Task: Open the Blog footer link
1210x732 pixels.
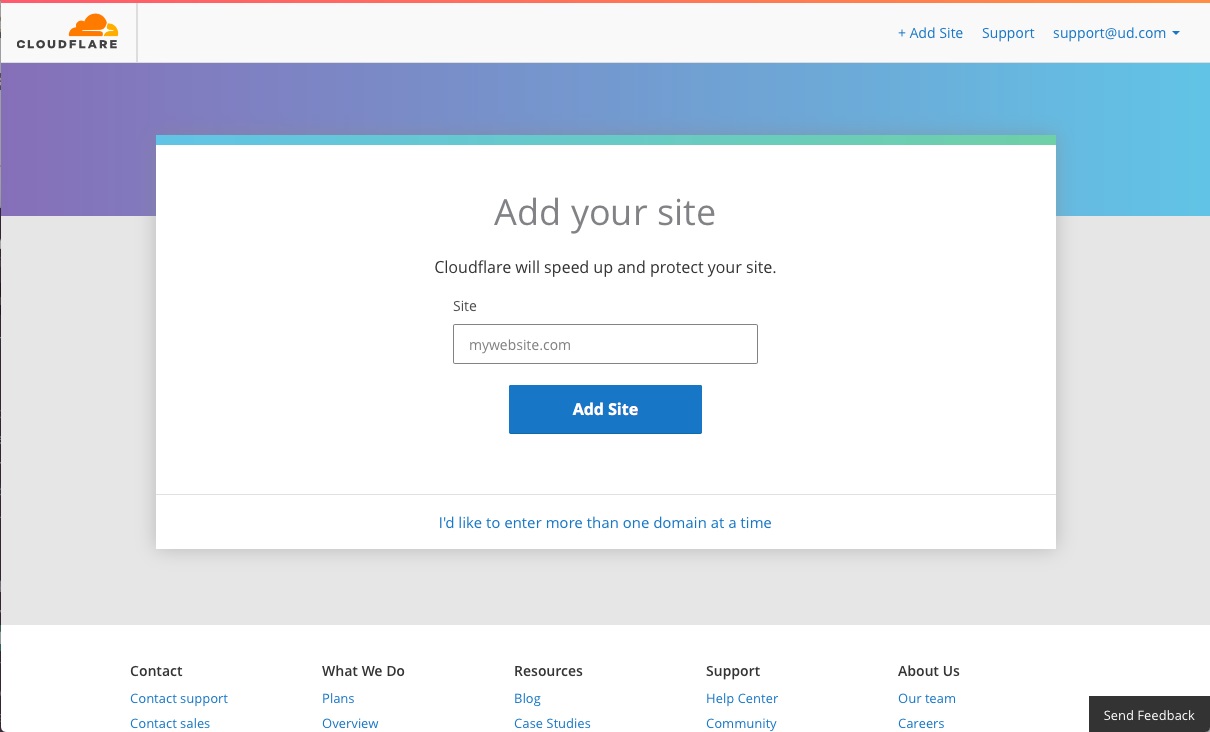Action: point(527,698)
